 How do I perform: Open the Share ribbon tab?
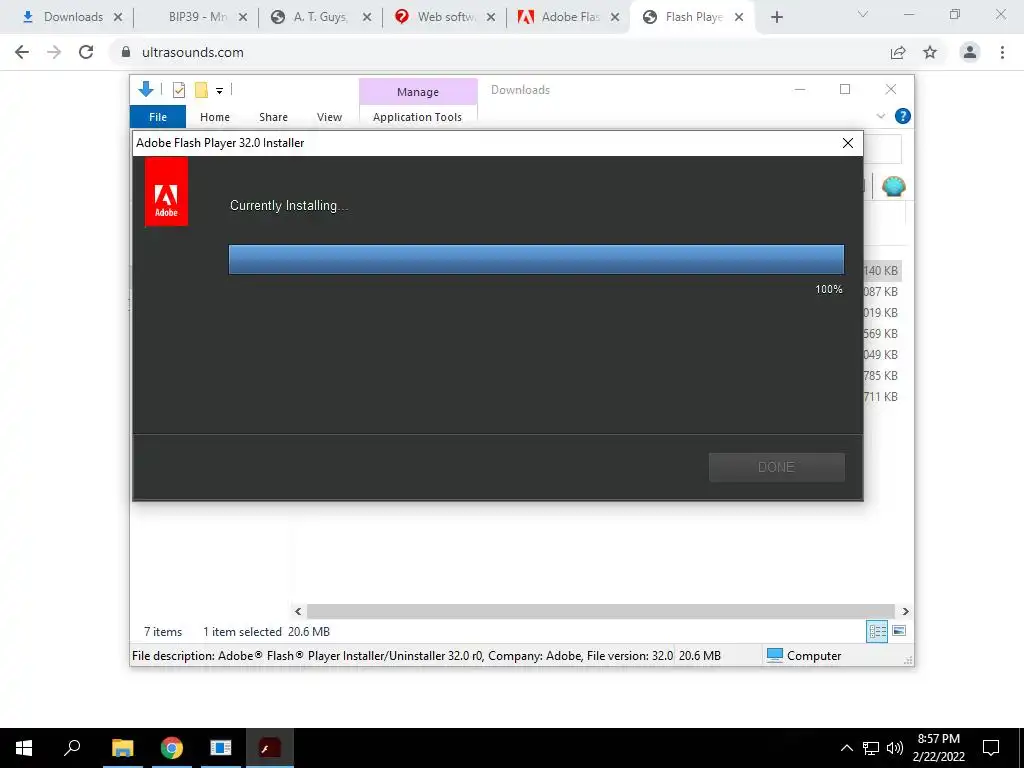273,117
